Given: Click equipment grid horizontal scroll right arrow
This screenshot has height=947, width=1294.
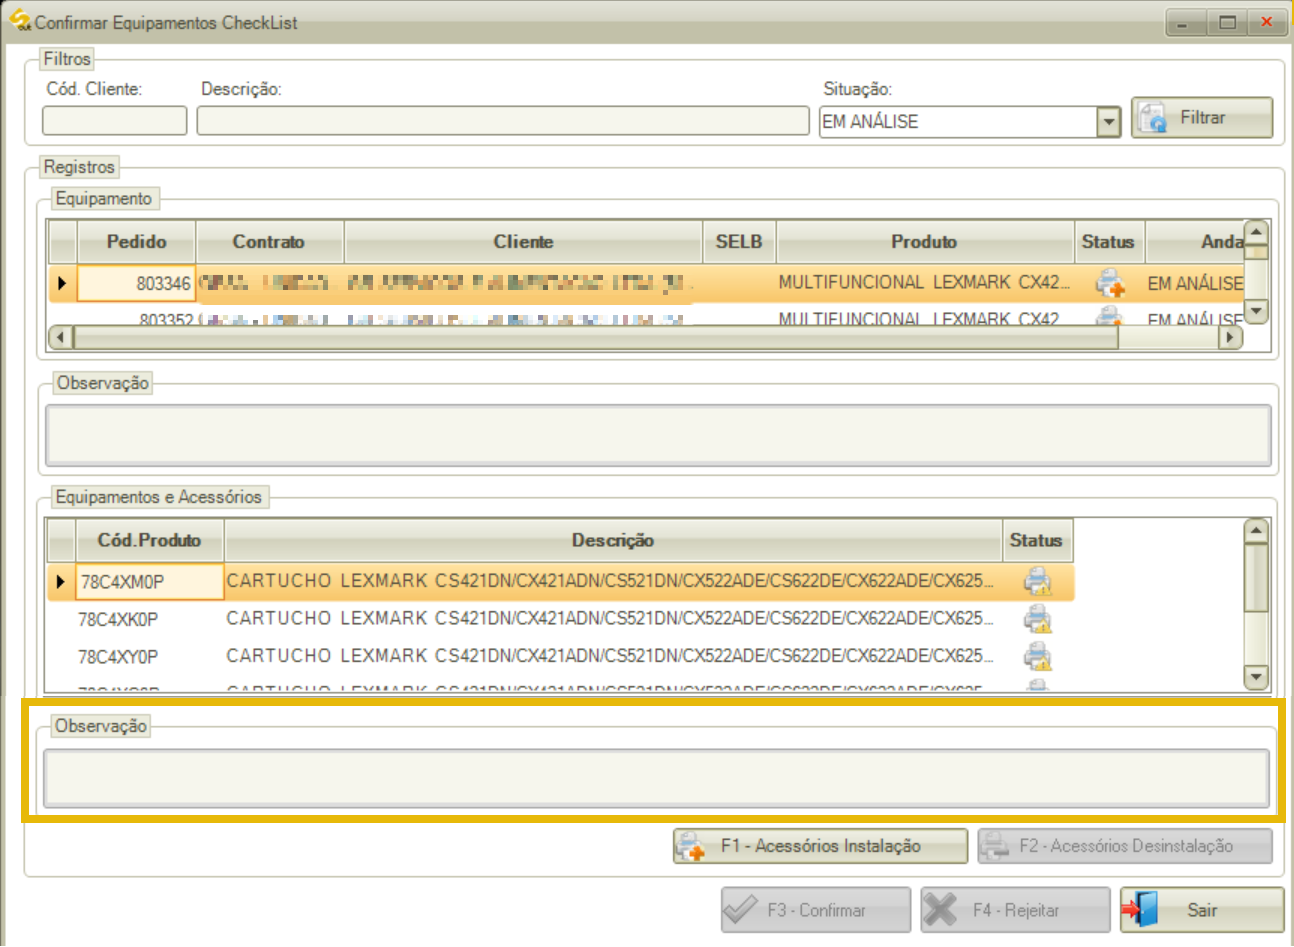Looking at the screenshot, I should (x=1231, y=338).
